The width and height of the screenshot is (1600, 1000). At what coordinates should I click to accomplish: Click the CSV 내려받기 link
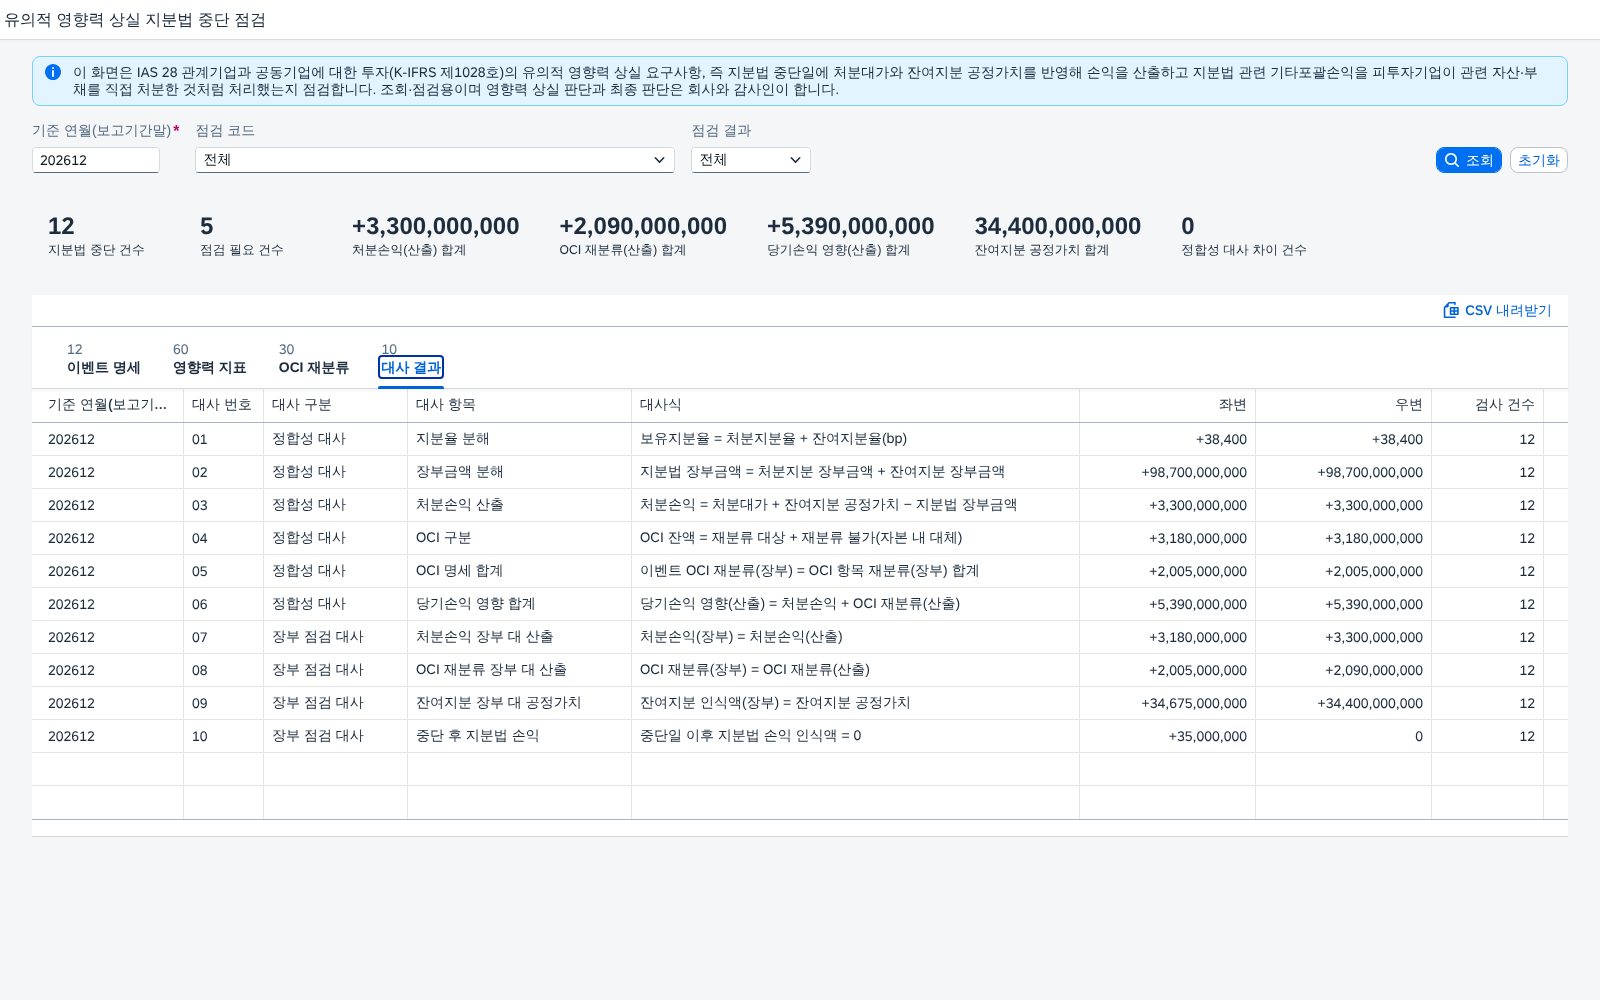(x=1497, y=310)
